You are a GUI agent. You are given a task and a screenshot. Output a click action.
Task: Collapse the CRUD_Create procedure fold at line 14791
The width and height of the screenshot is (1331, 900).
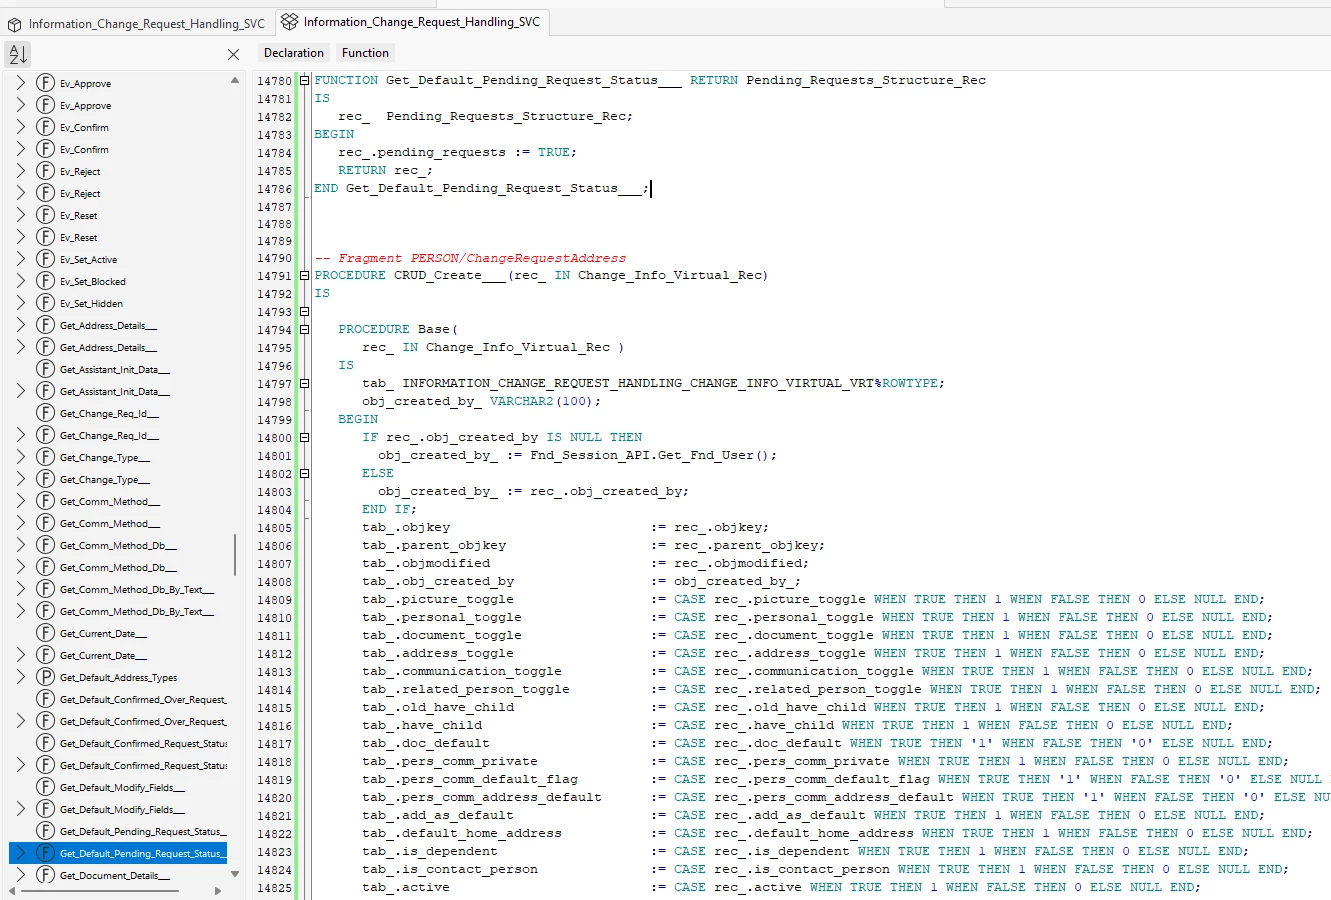pyautogui.click(x=305, y=275)
